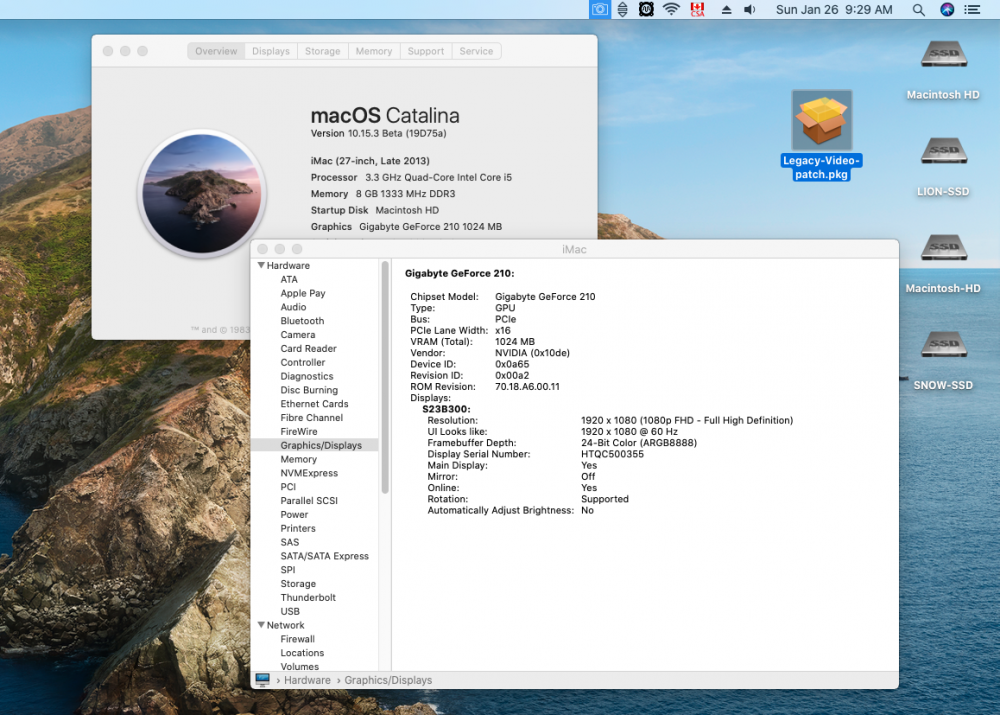The image size is (1000, 715).
Task: Click the Gigabyte GeForce 210 heading
Action: pos(459,273)
